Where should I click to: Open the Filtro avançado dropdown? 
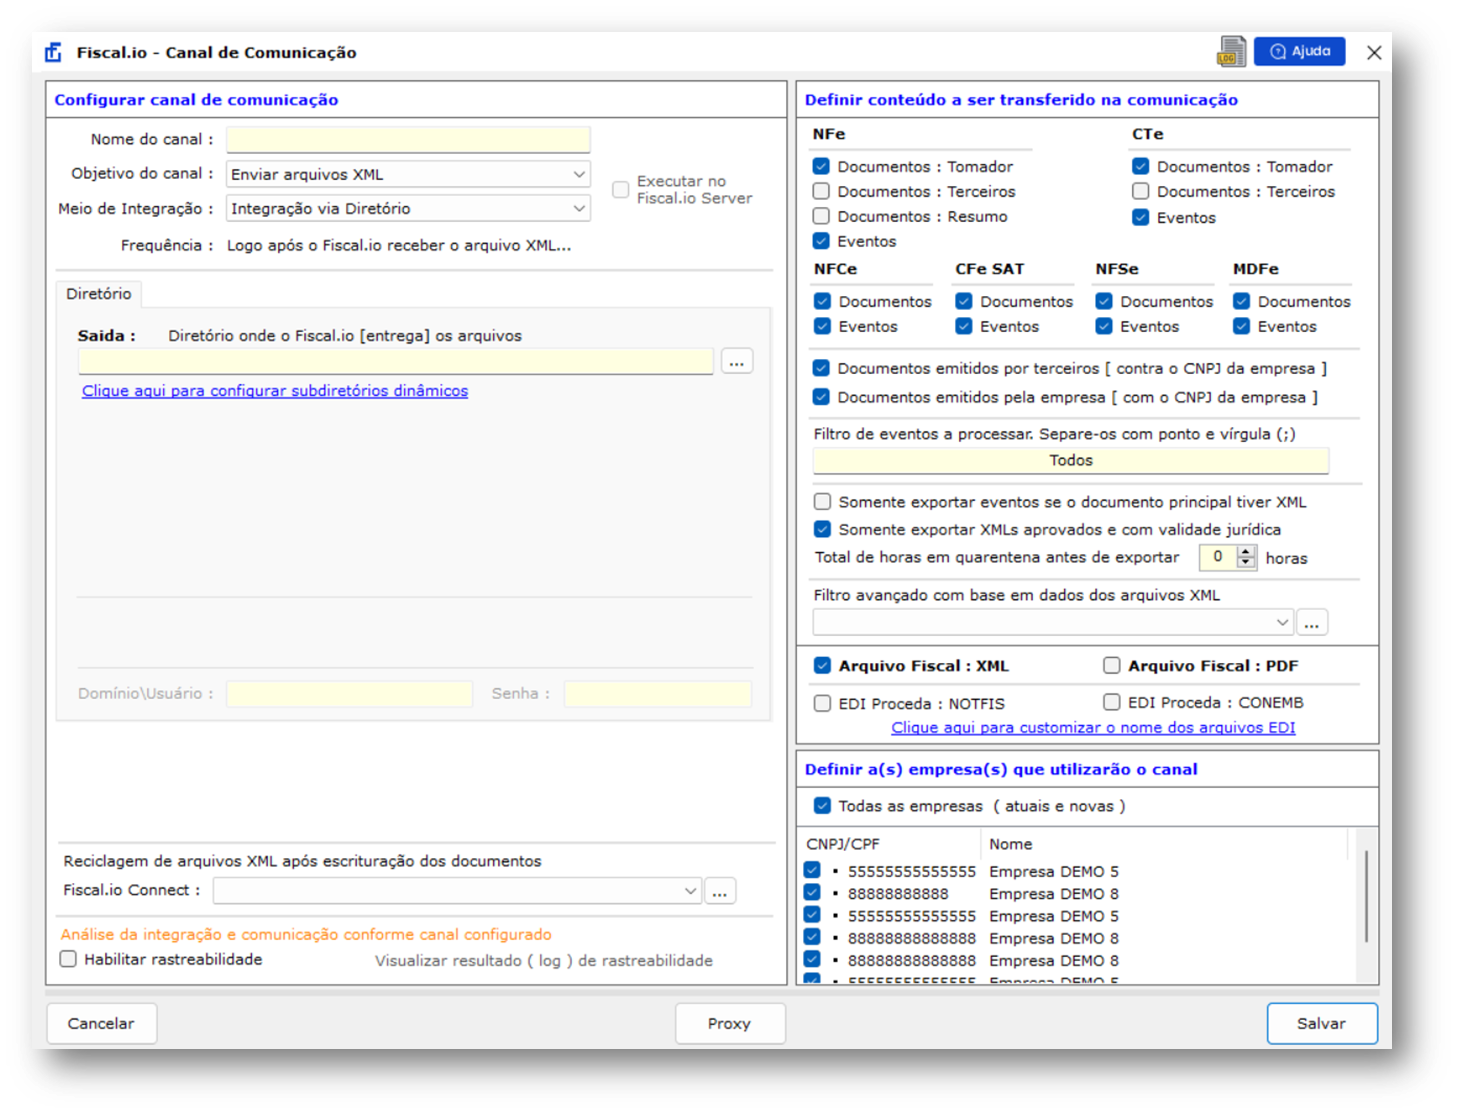(x=1053, y=623)
